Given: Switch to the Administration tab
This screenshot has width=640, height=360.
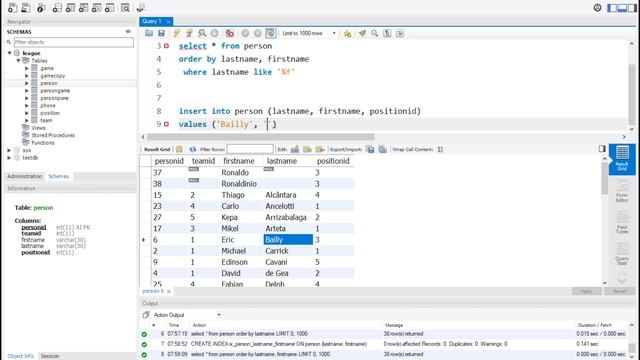Looking at the screenshot, I should tap(24, 176).
